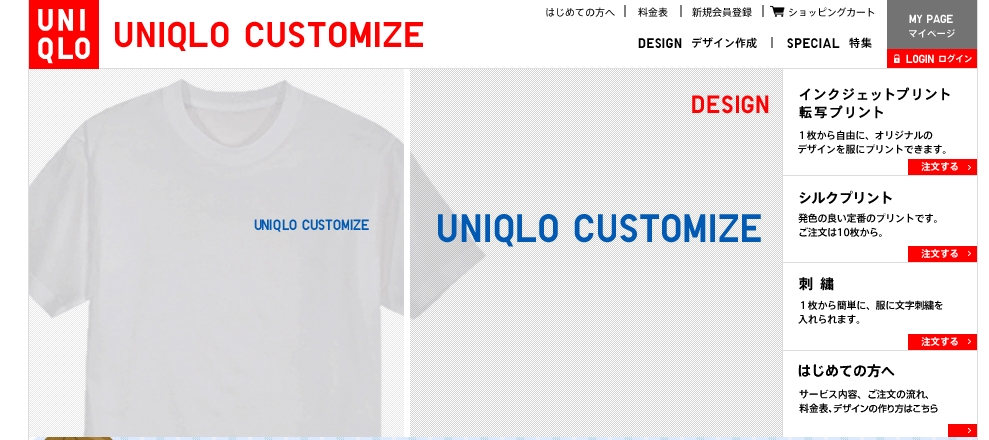
Task: Click the UNIQLO CUSTOMIZE red header title
Action: [x=268, y=35]
